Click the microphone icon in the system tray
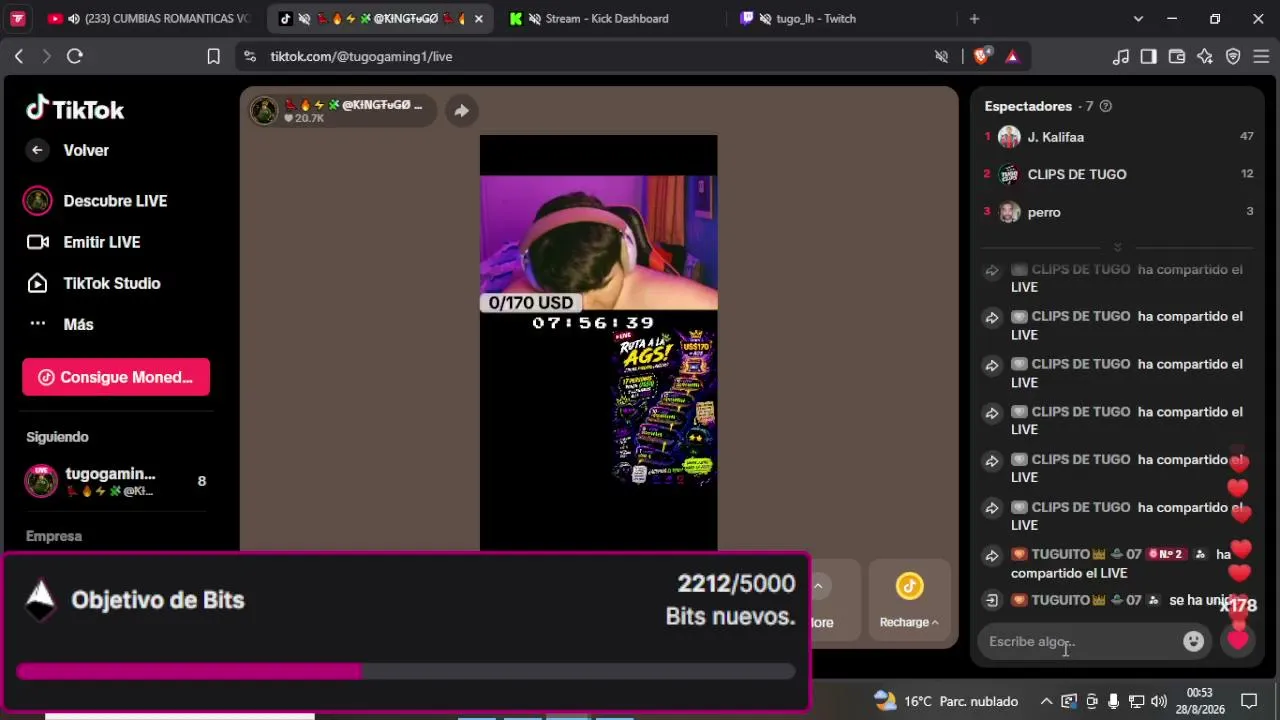The image size is (1280, 720). tap(1113, 701)
